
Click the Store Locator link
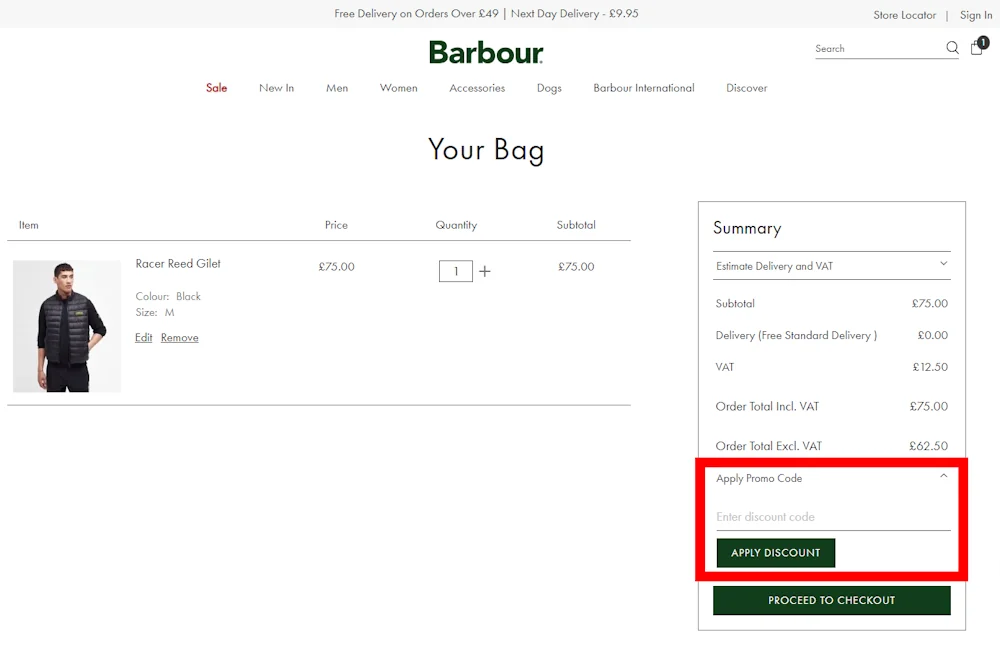pyautogui.click(x=904, y=15)
